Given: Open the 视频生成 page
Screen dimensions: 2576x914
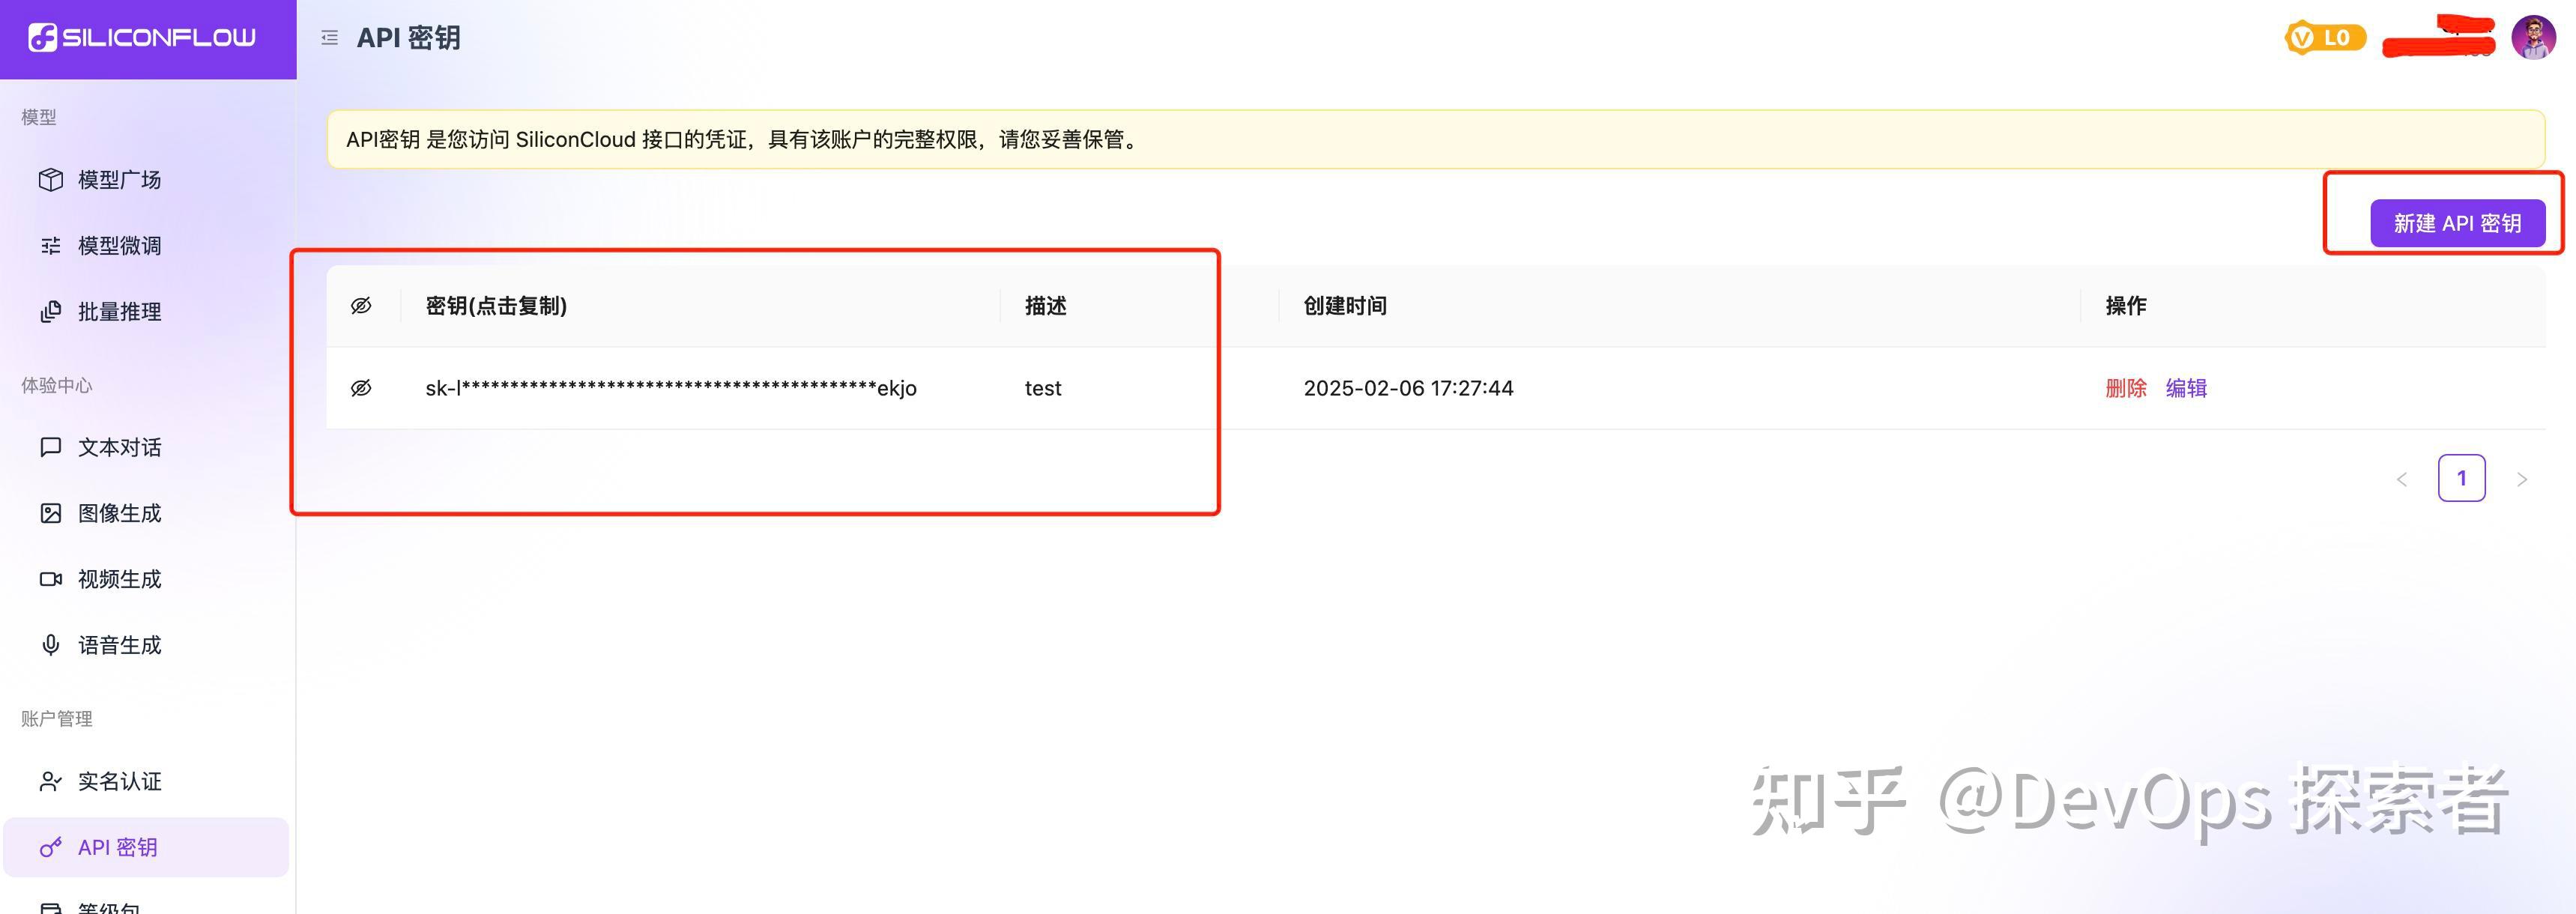Looking at the screenshot, I should pos(118,578).
